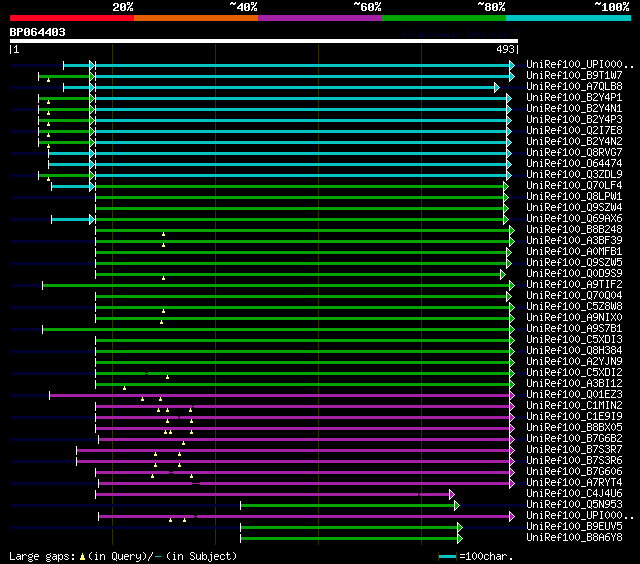The height and width of the screenshot is (564, 640).
Task: Click the purple alignment bar of UniRef100_C4J4U6
Action: tap(275, 495)
